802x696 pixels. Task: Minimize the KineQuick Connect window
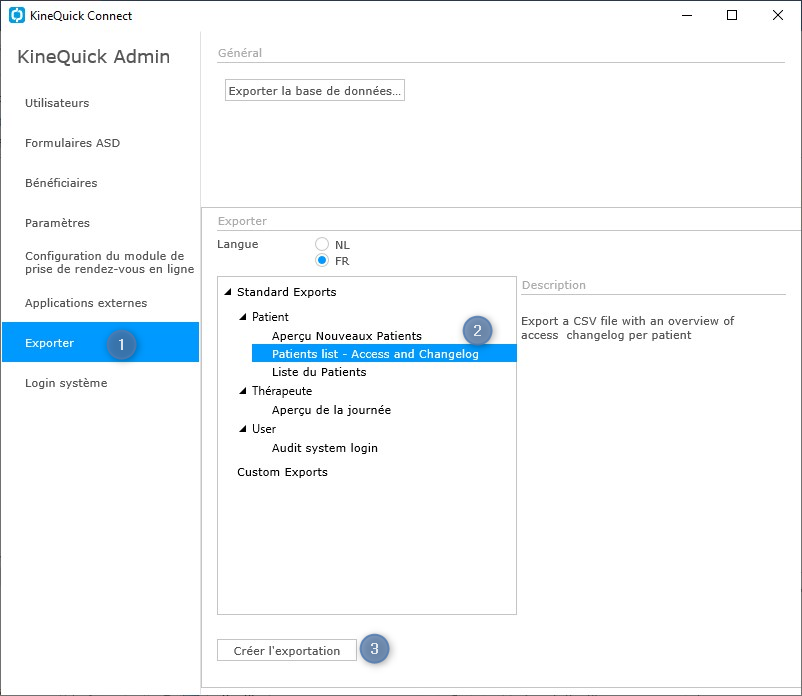(687, 15)
